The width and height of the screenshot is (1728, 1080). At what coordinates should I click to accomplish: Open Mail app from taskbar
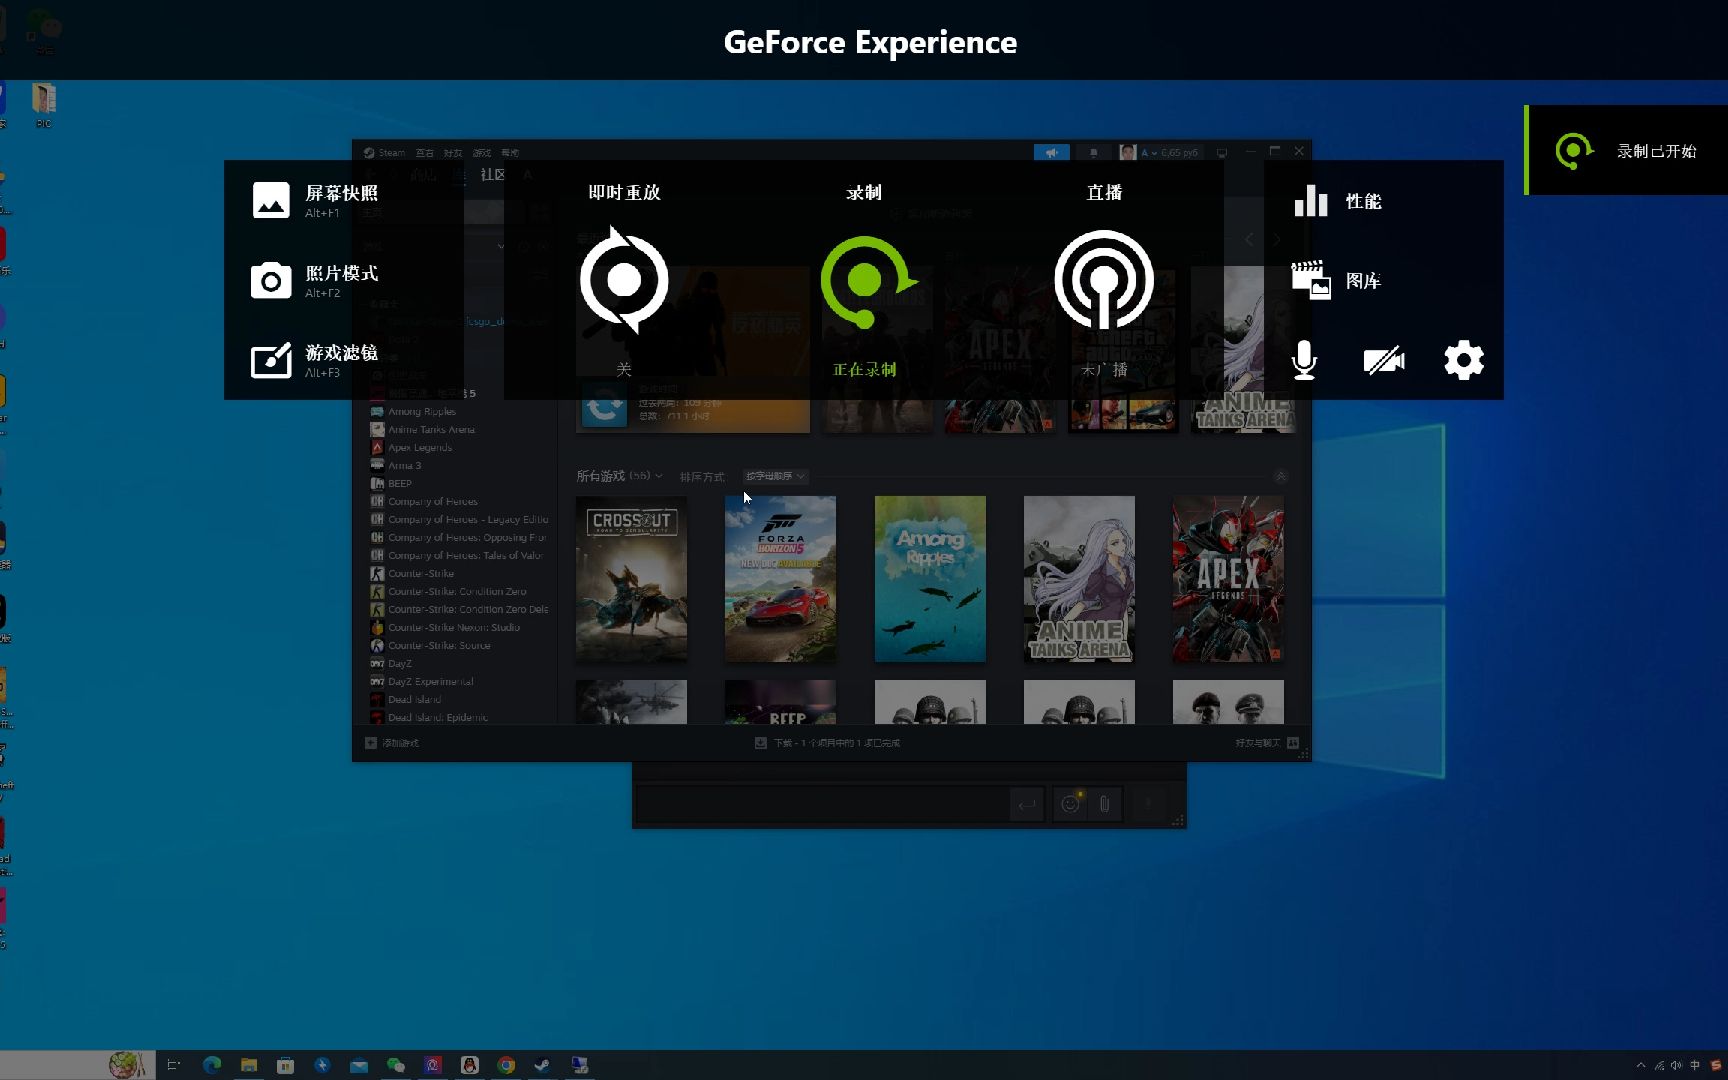pos(359,1065)
